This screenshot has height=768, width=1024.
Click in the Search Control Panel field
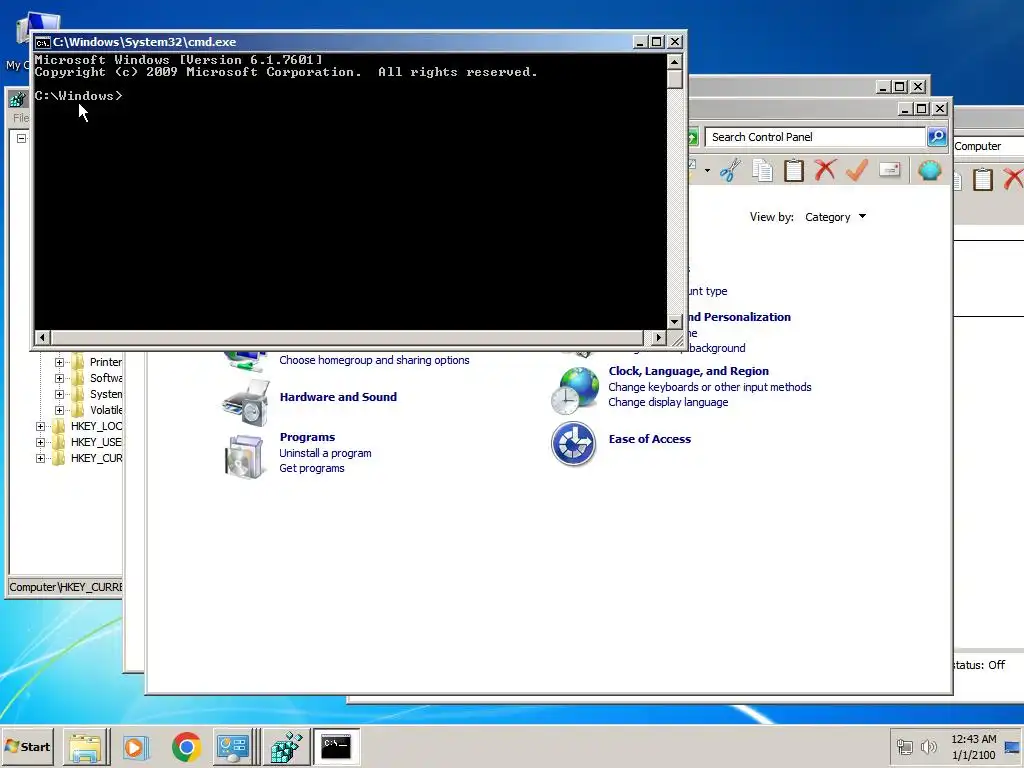(815, 137)
